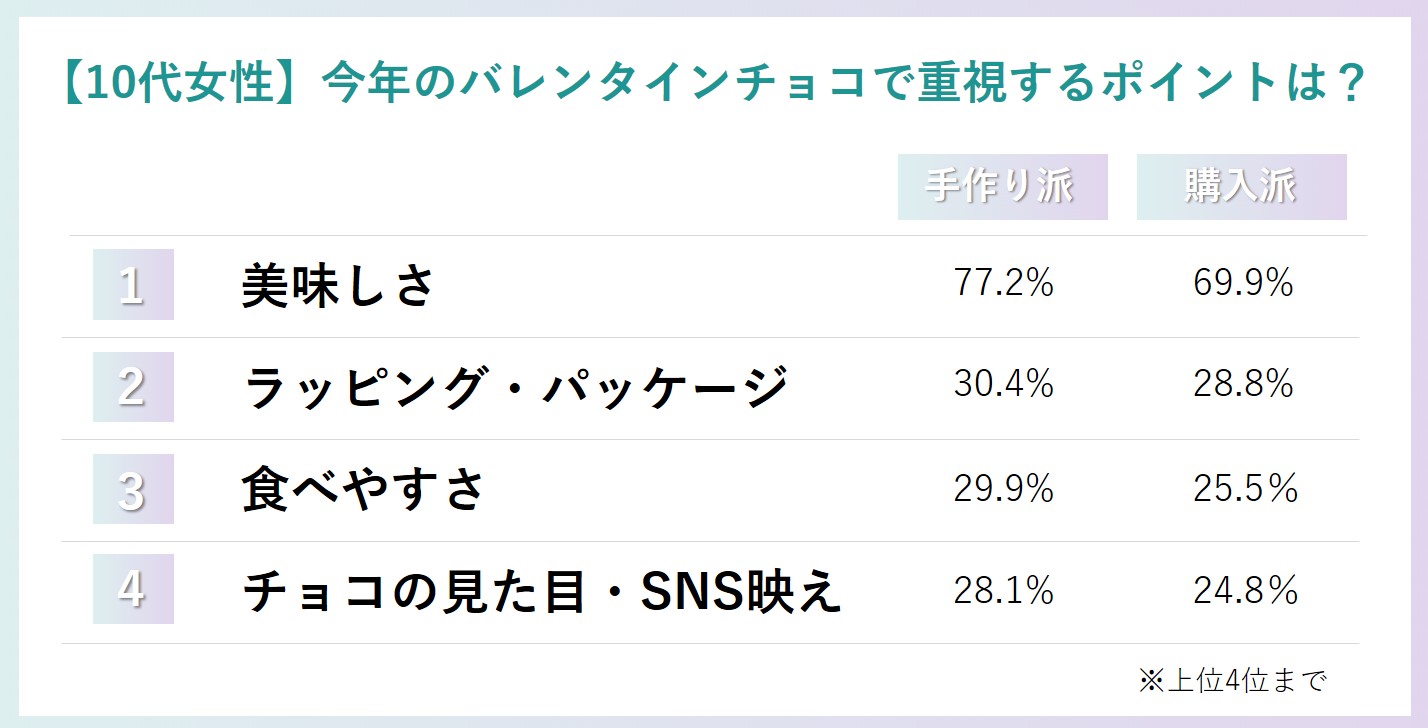Screen dimensions: 1428x728
Task: Click the ラッピング・パッケージ row label
Action: [x=516, y=387]
